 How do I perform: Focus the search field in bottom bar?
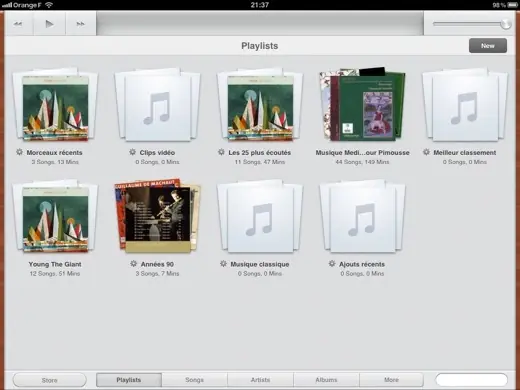pos(471,380)
